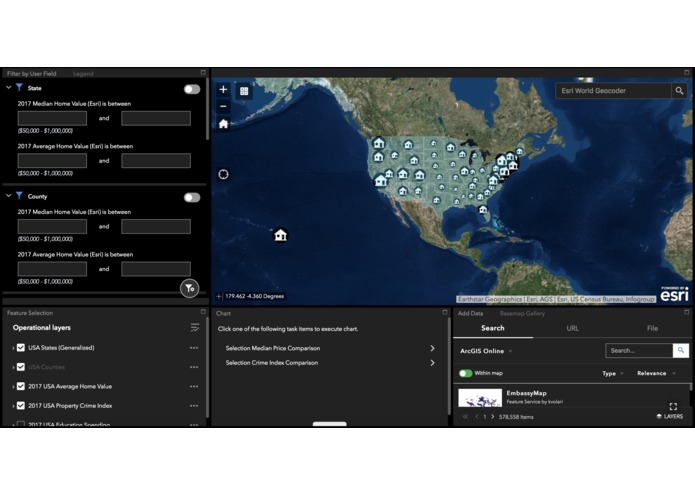Uncheck 2017 USA Property Crime Index layer
This screenshot has height=494, width=695.
pos(21,406)
